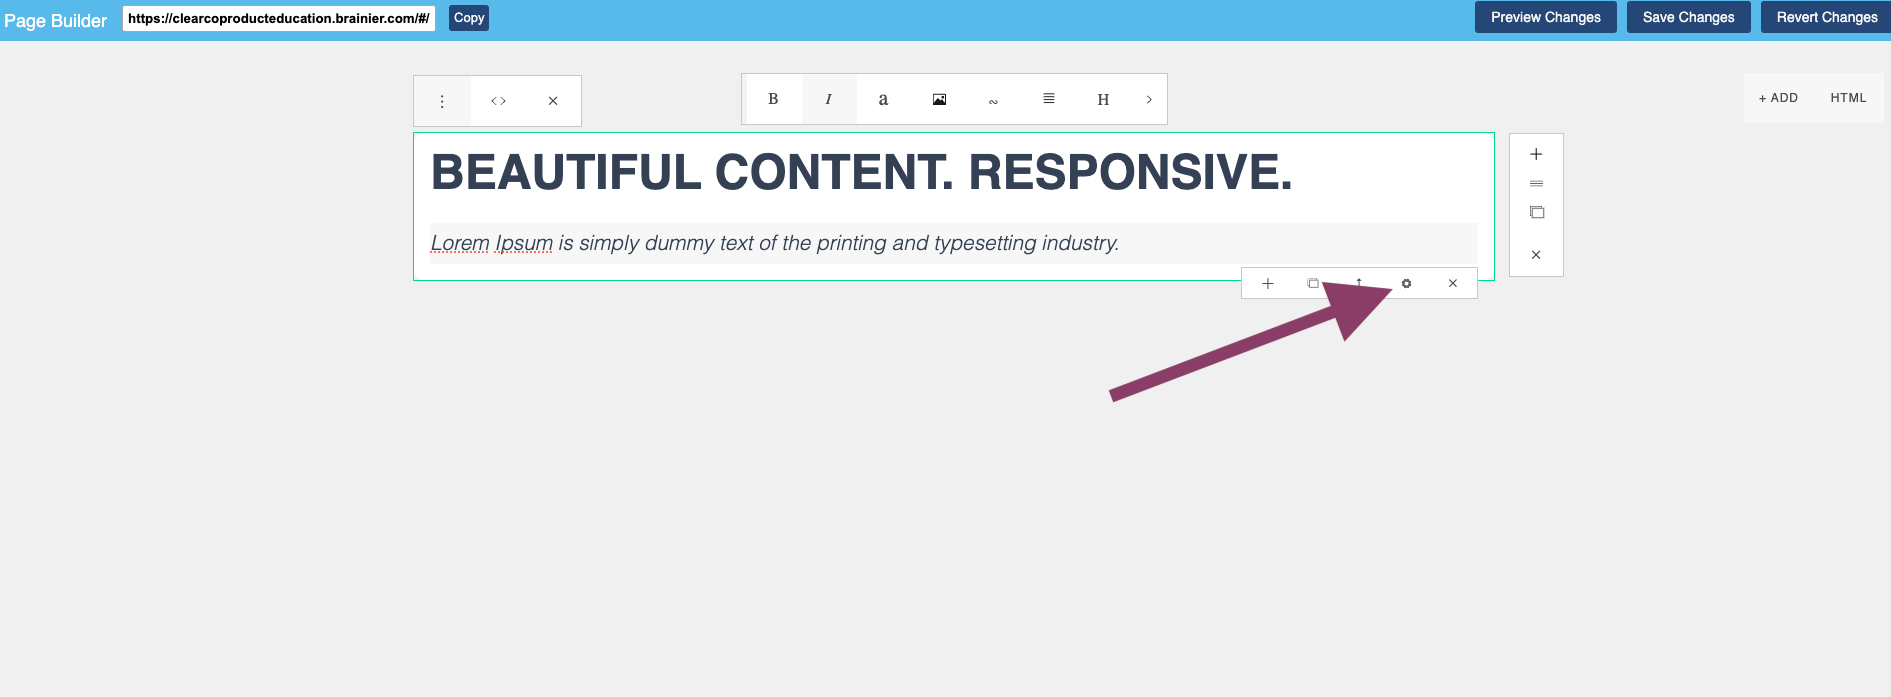Screen dimensions: 1891x697
Task: Toggle italic formatting
Action: pyautogui.click(x=828, y=99)
